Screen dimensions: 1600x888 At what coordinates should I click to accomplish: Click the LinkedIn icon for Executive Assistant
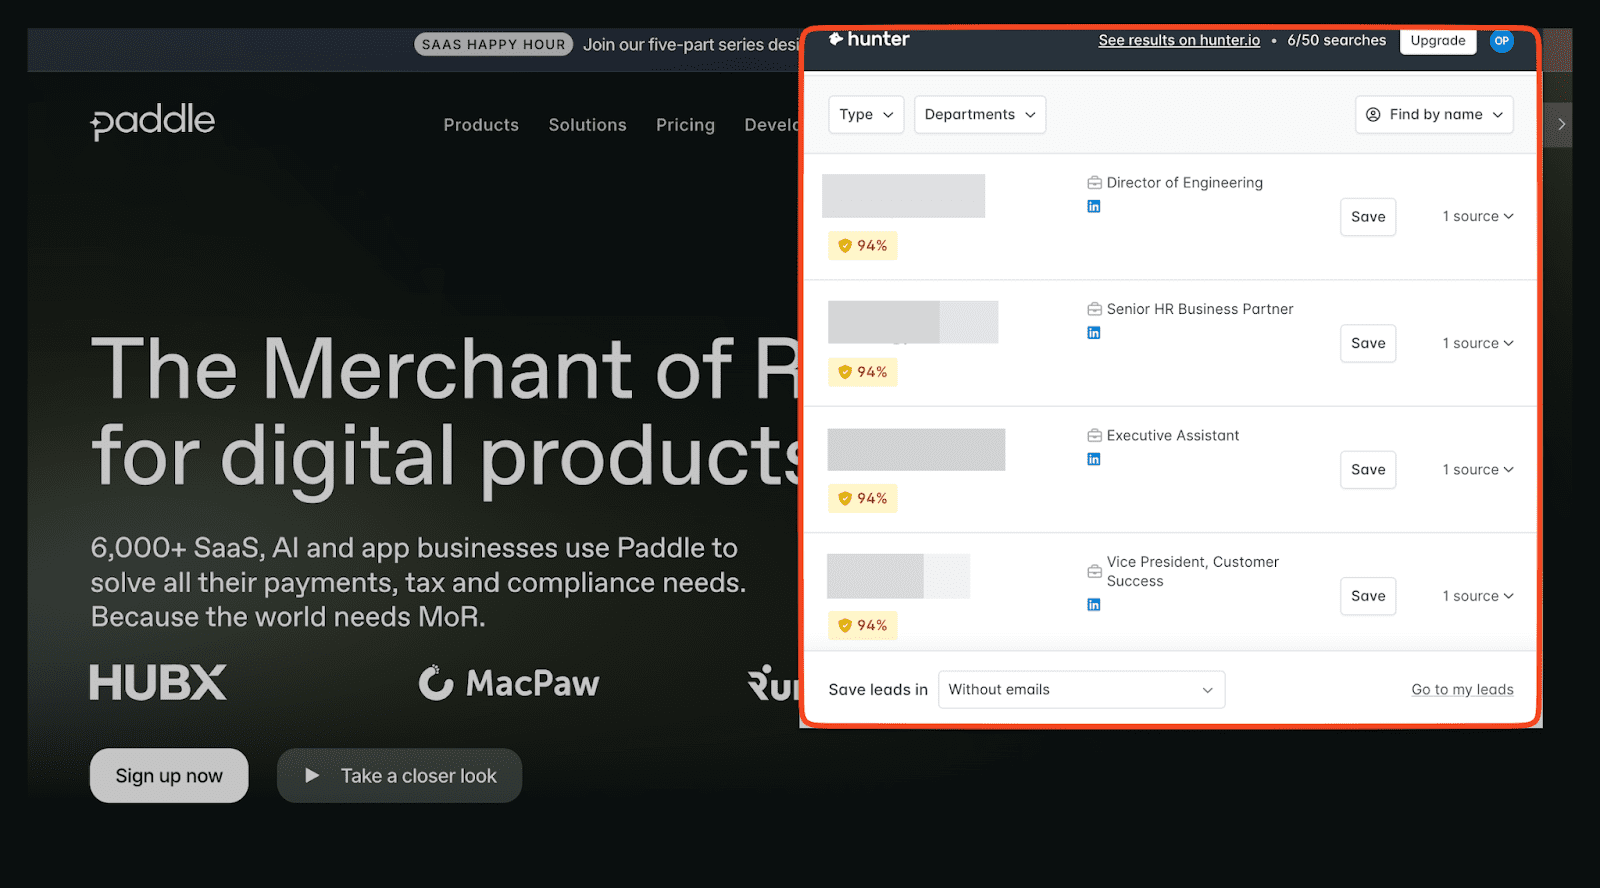click(1093, 460)
